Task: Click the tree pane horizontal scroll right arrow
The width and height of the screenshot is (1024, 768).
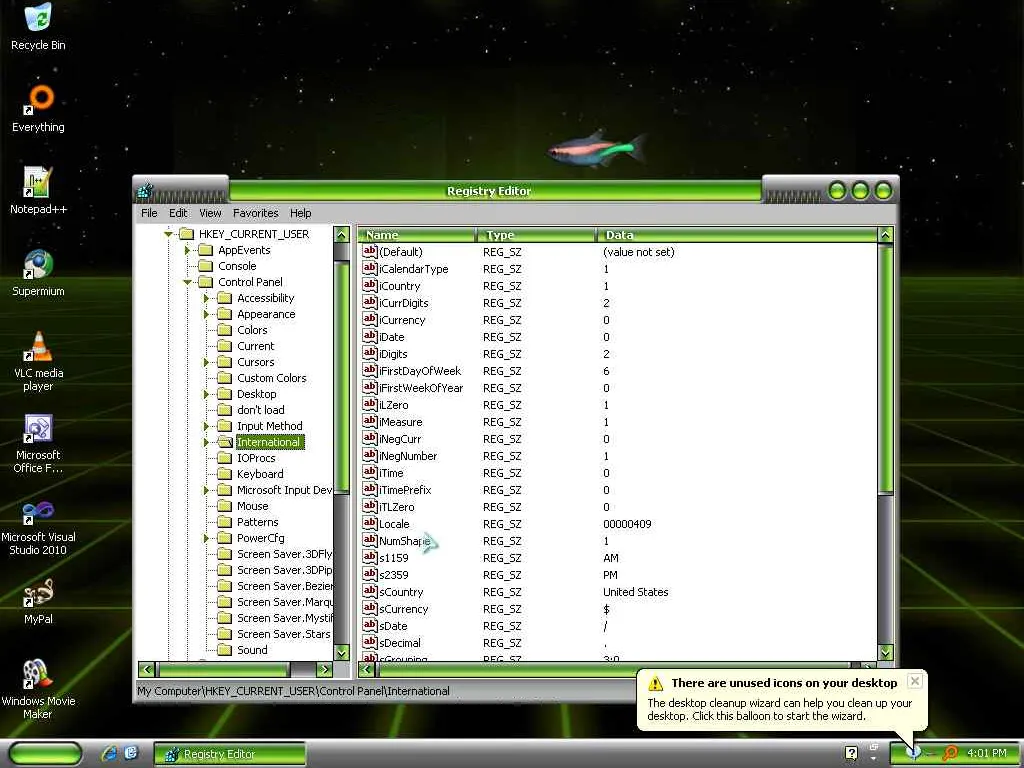Action: point(325,669)
